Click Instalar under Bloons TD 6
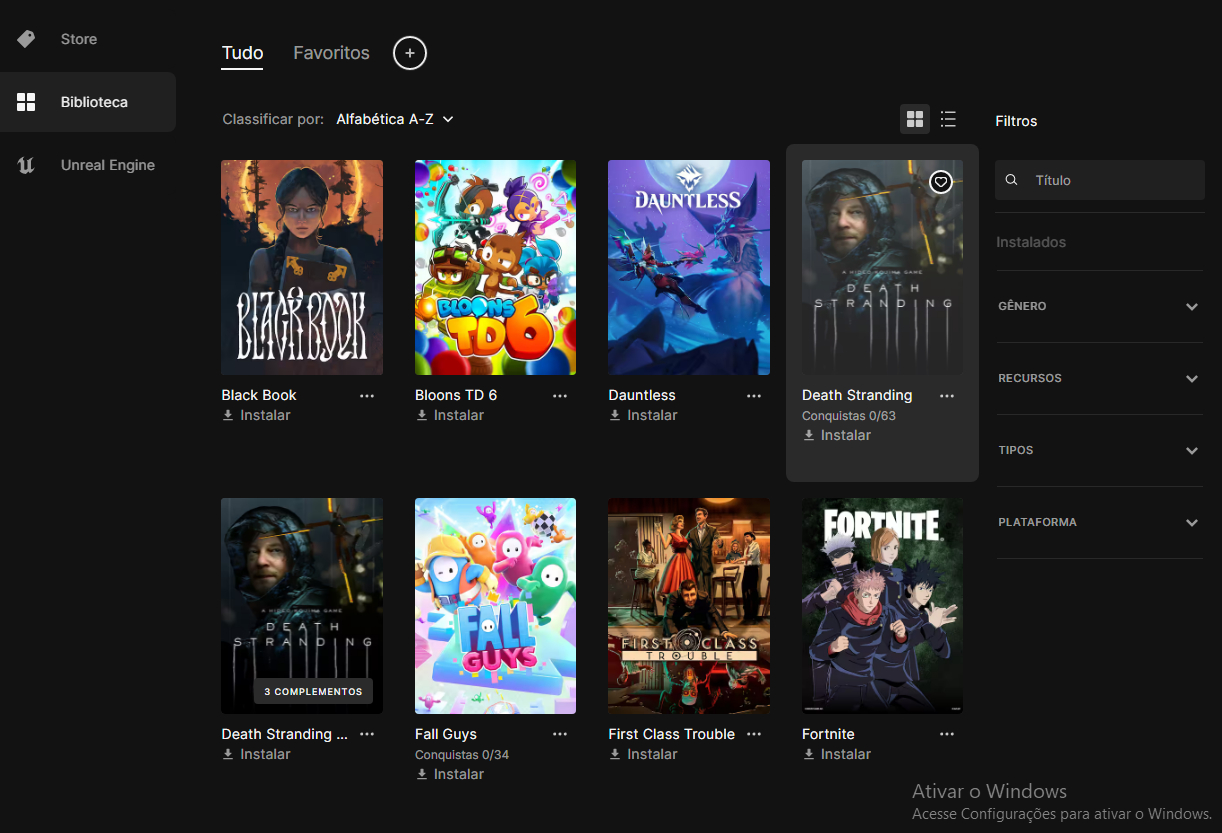Viewport: 1222px width, 833px height. coord(450,415)
